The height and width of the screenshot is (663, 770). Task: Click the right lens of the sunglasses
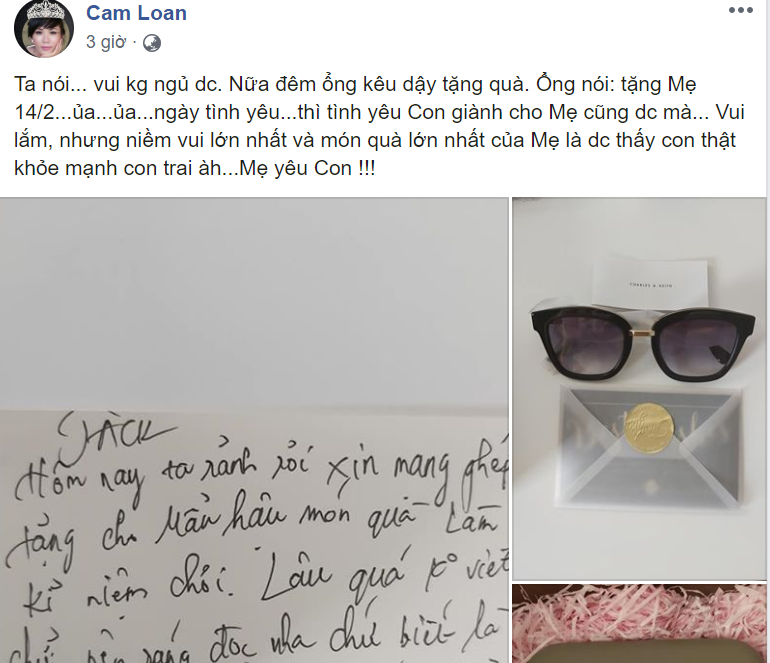699,345
